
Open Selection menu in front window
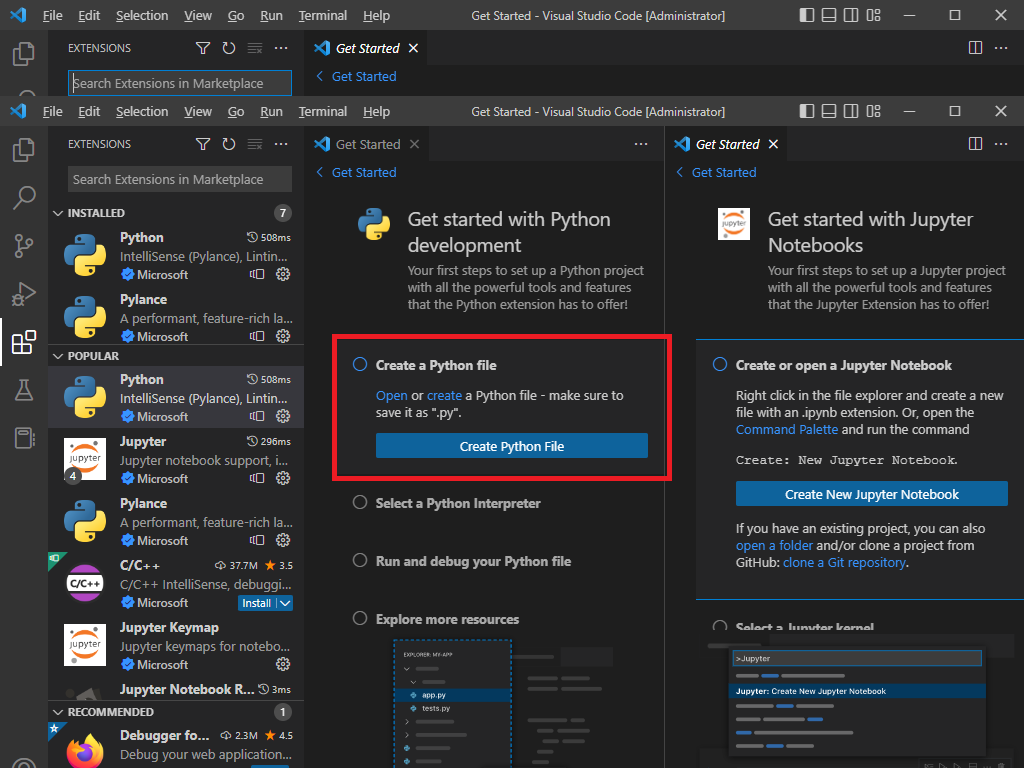coord(142,112)
